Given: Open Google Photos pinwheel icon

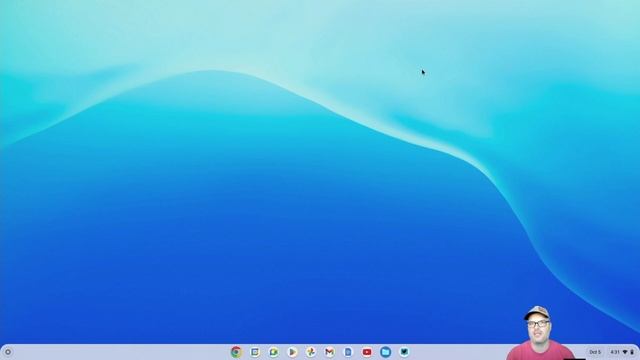Looking at the screenshot, I should click(311, 352).
